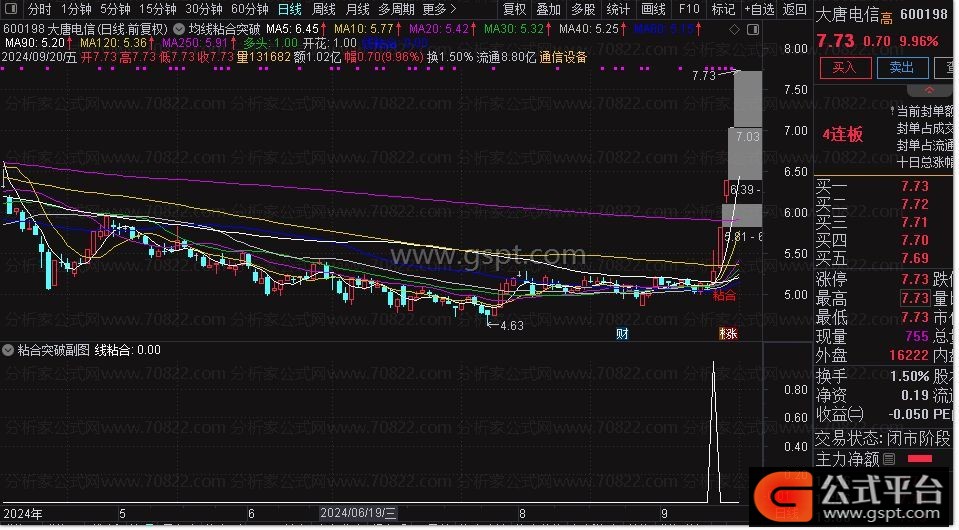
Task: Add stock via +自选 button
Action: click(x=759, y=9)
